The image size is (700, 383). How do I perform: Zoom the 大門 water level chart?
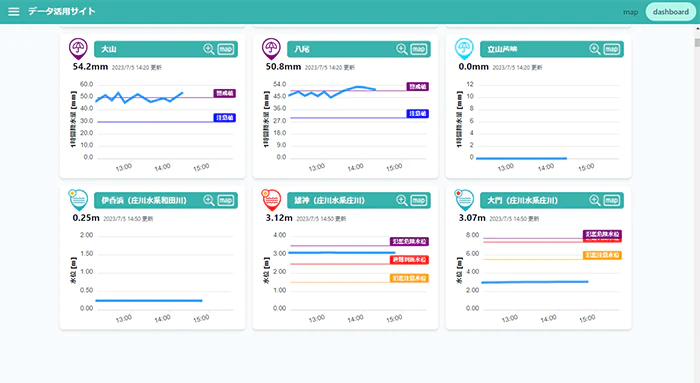(594, 200)
